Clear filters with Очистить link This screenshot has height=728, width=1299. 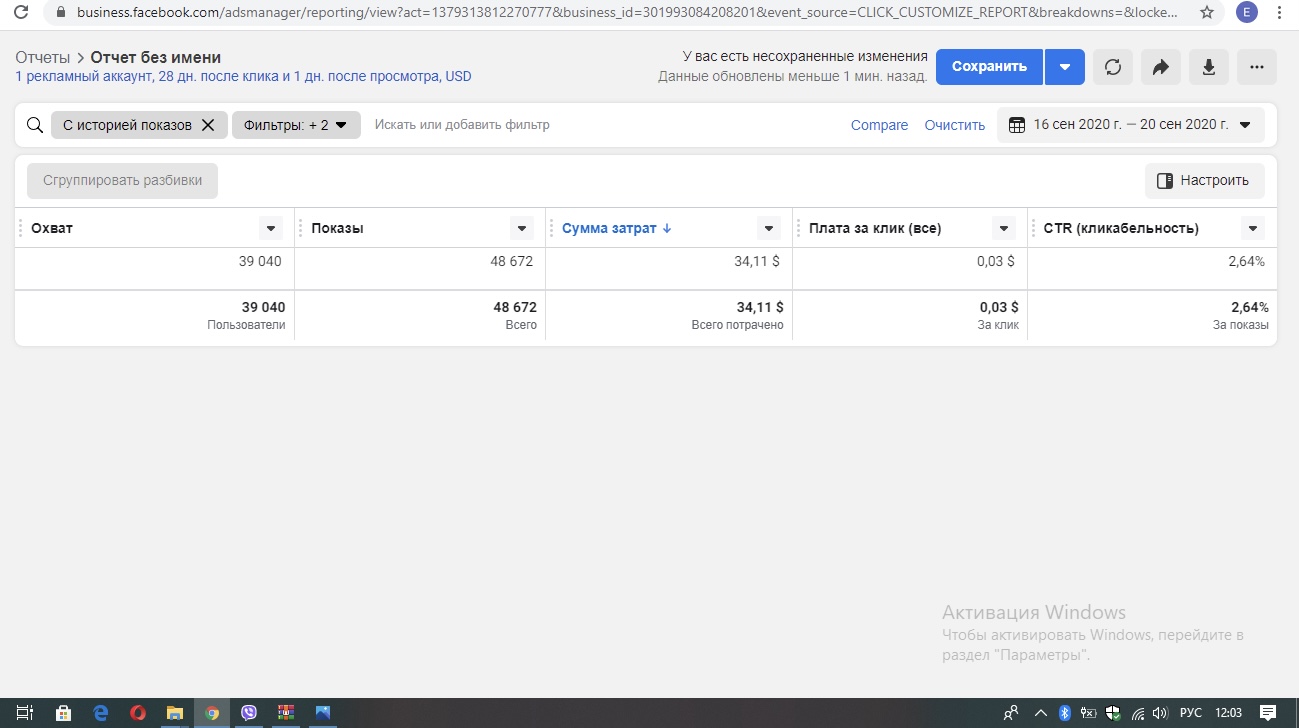[954, 125]
